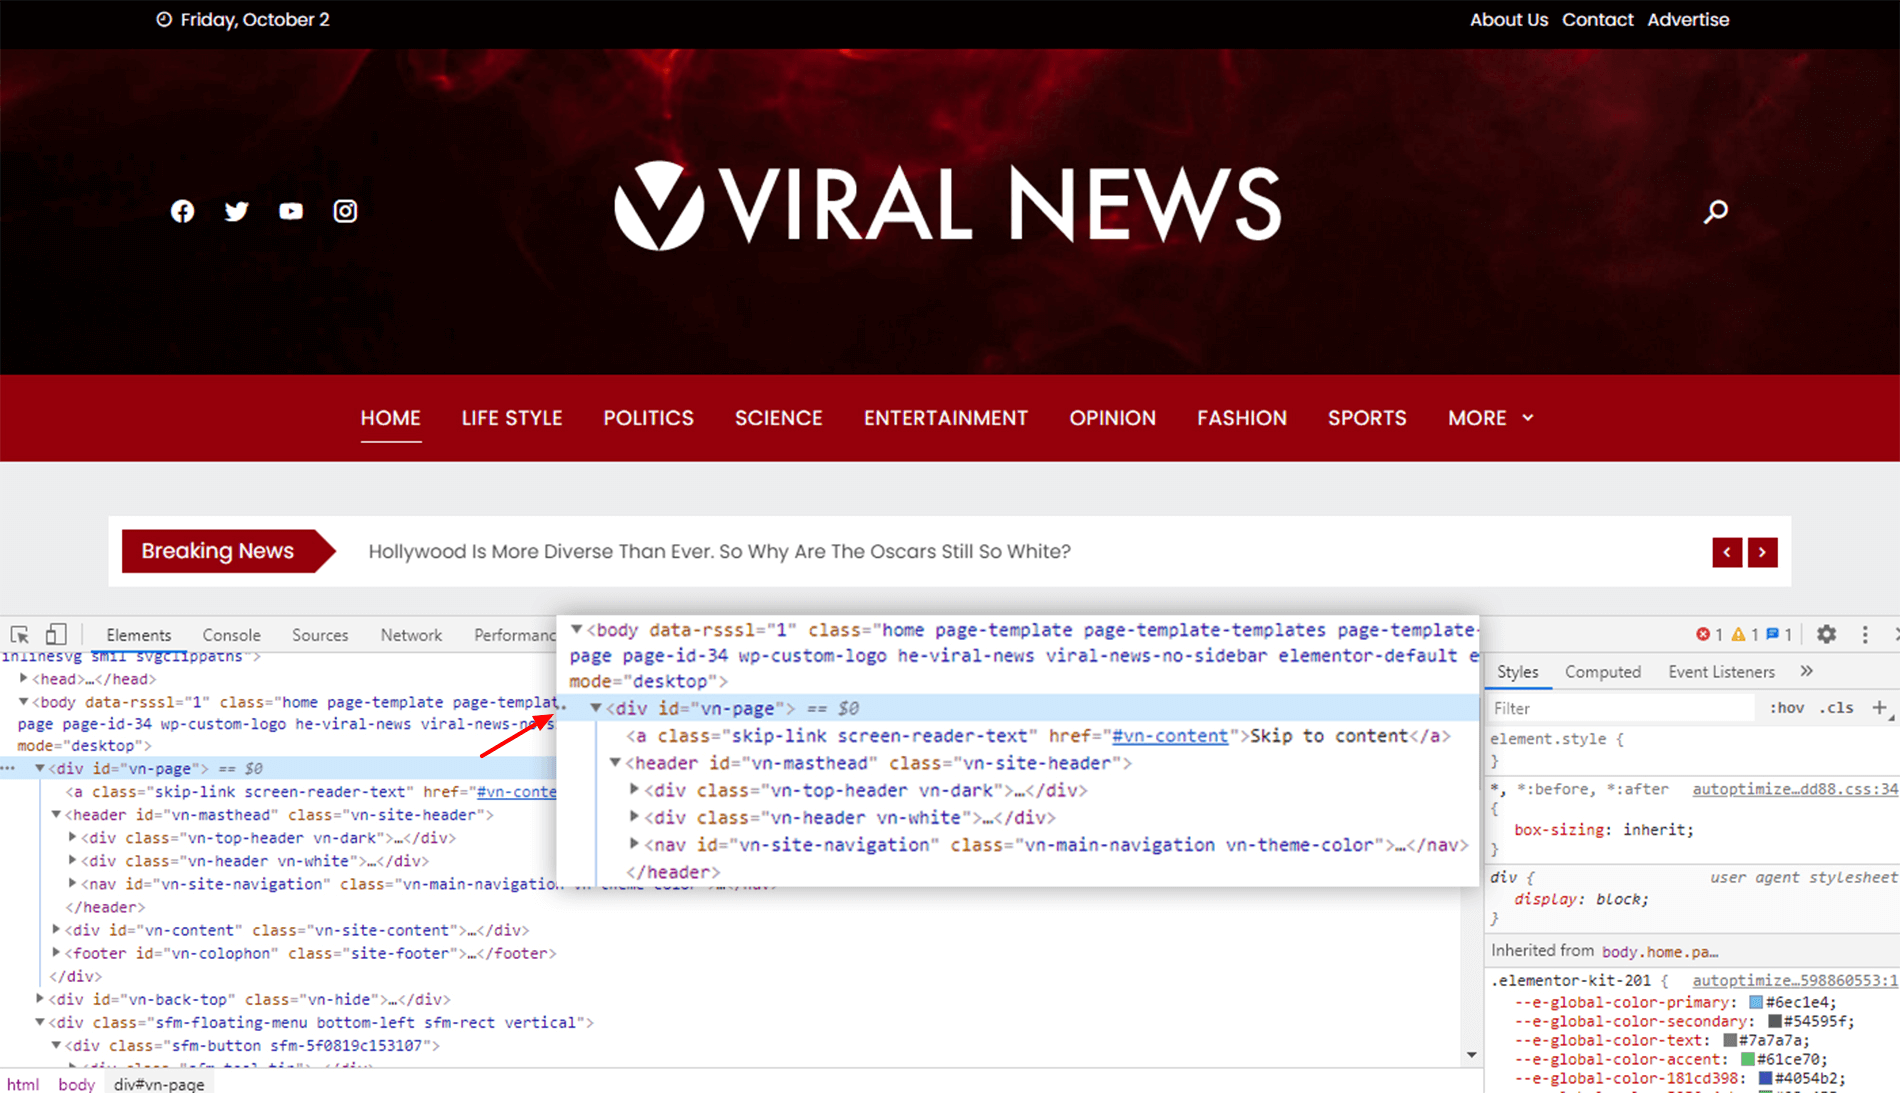The image size is (1900, 1093).
Task: Open the Advertise link
Action: (1688, 20)
